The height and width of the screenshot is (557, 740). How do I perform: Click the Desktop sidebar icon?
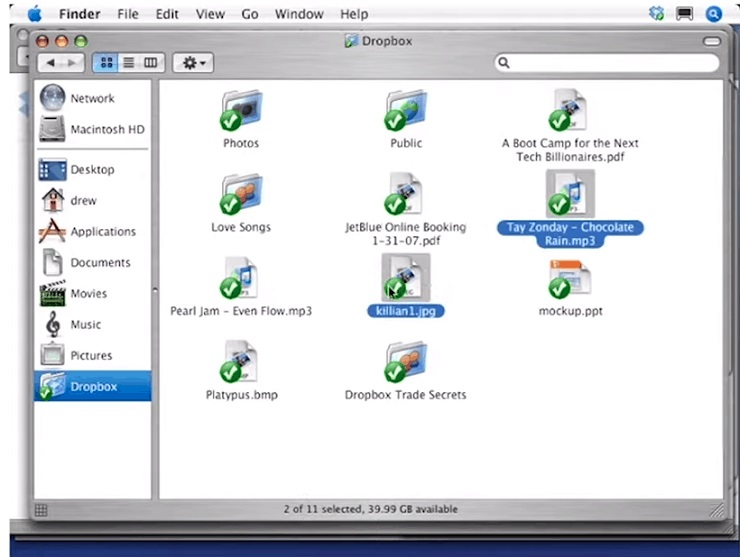pyautogui.click(x=52, y=169)
